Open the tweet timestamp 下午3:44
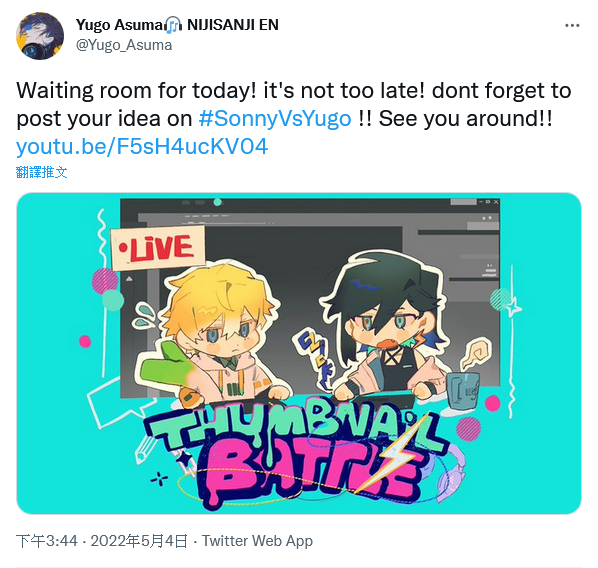598x568 pixels. point(47,541)
